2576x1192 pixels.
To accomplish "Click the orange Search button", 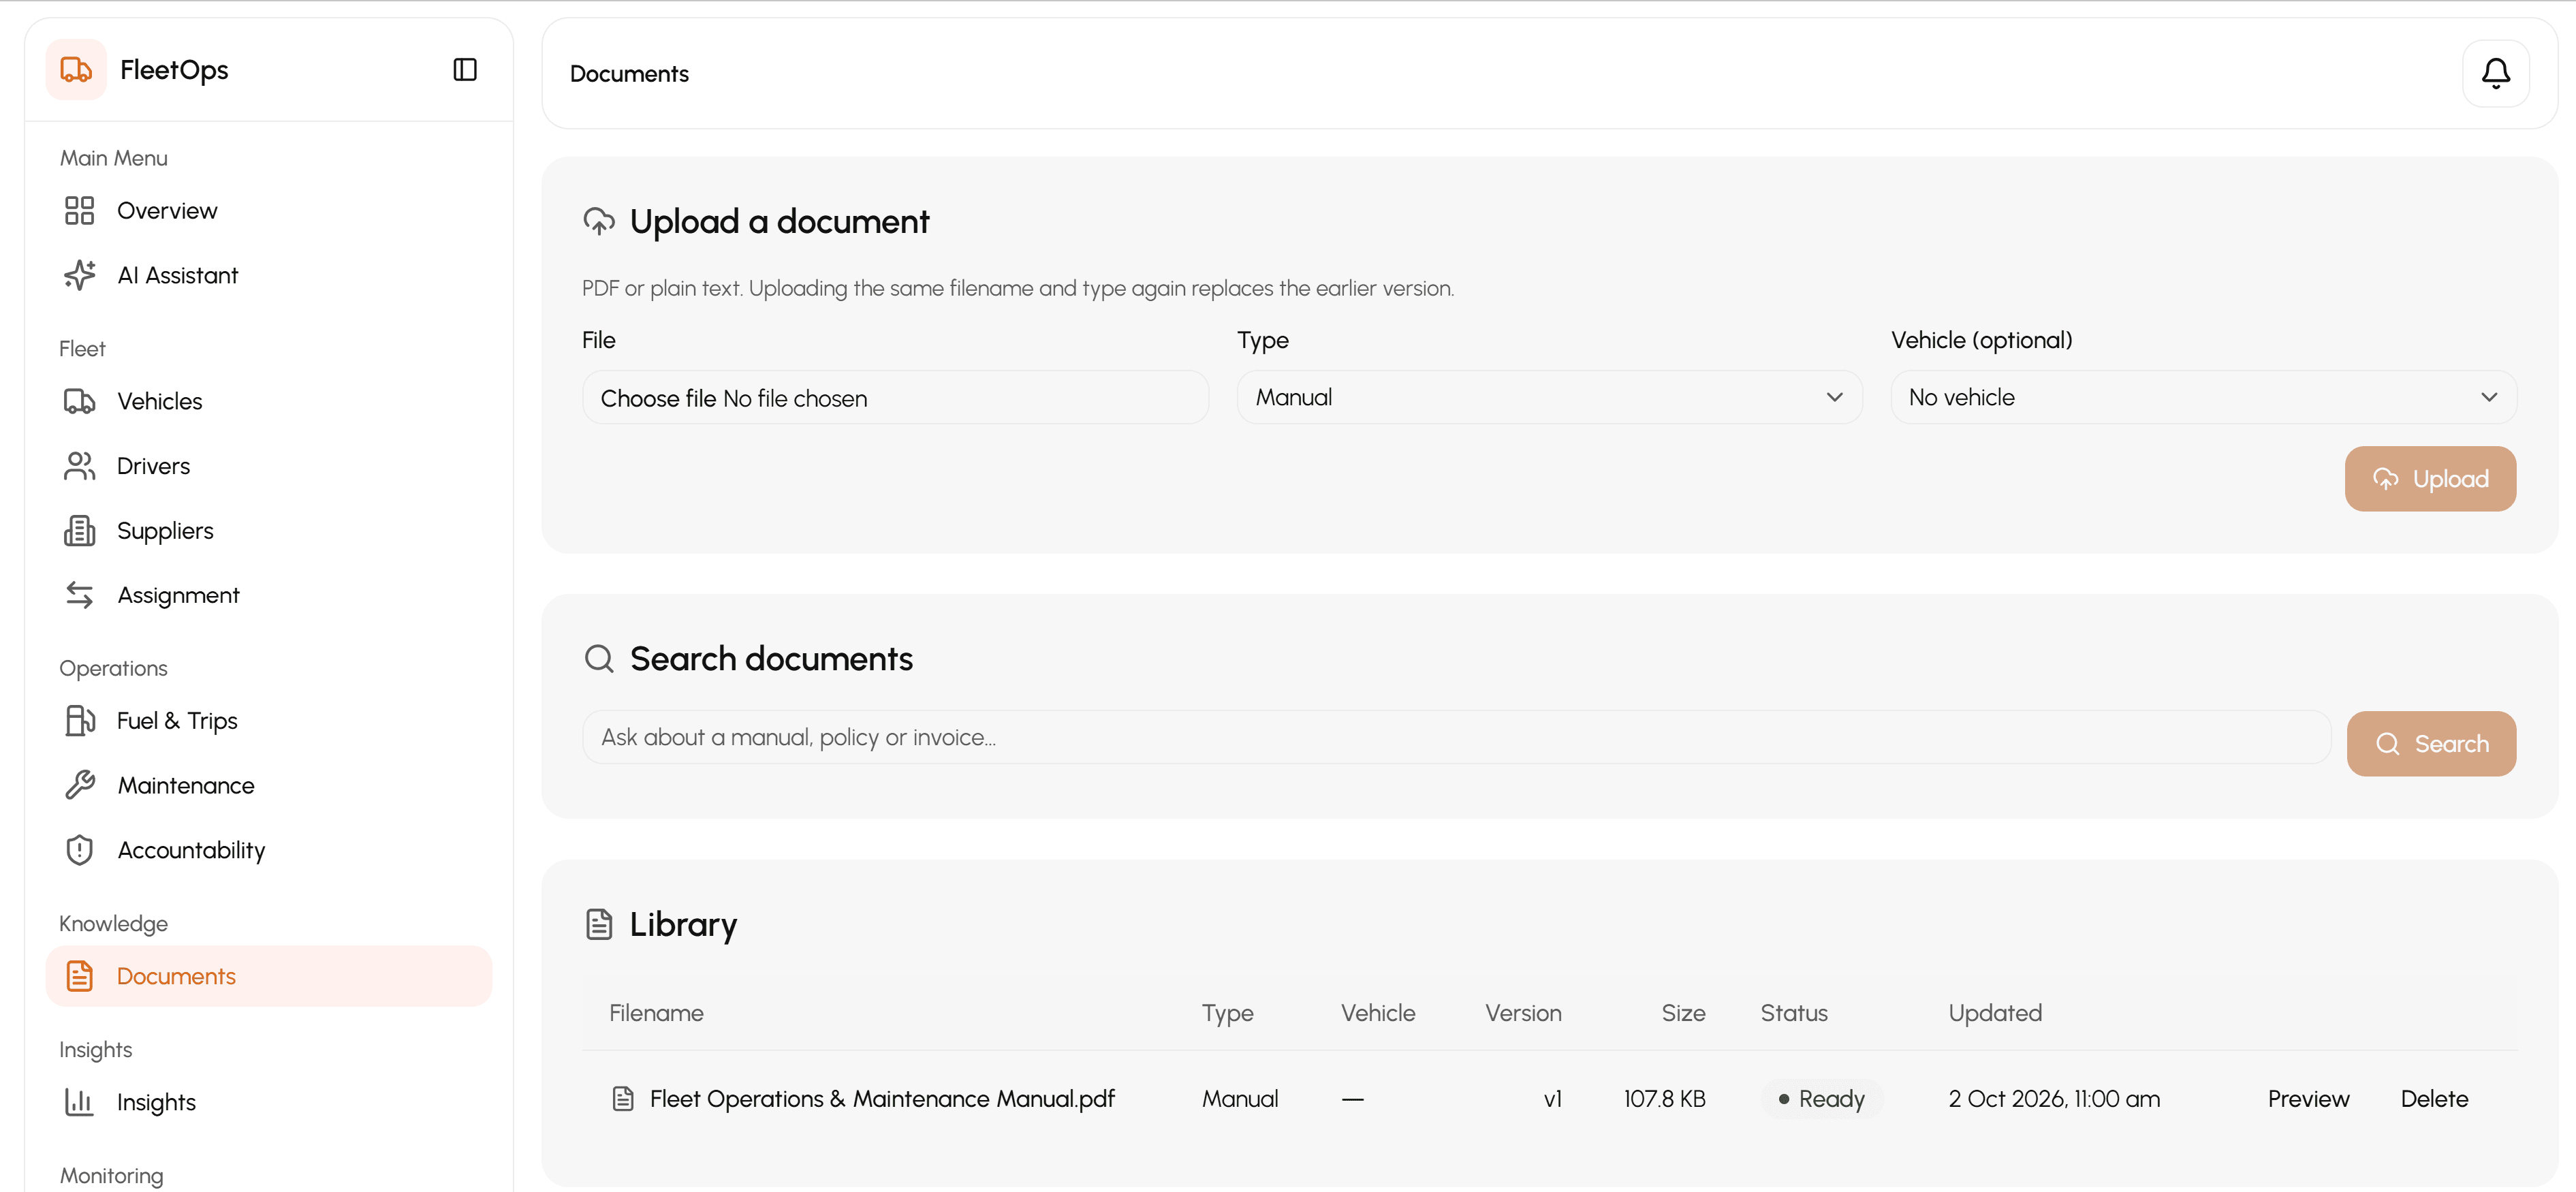I will click(x=2431, y=744).
